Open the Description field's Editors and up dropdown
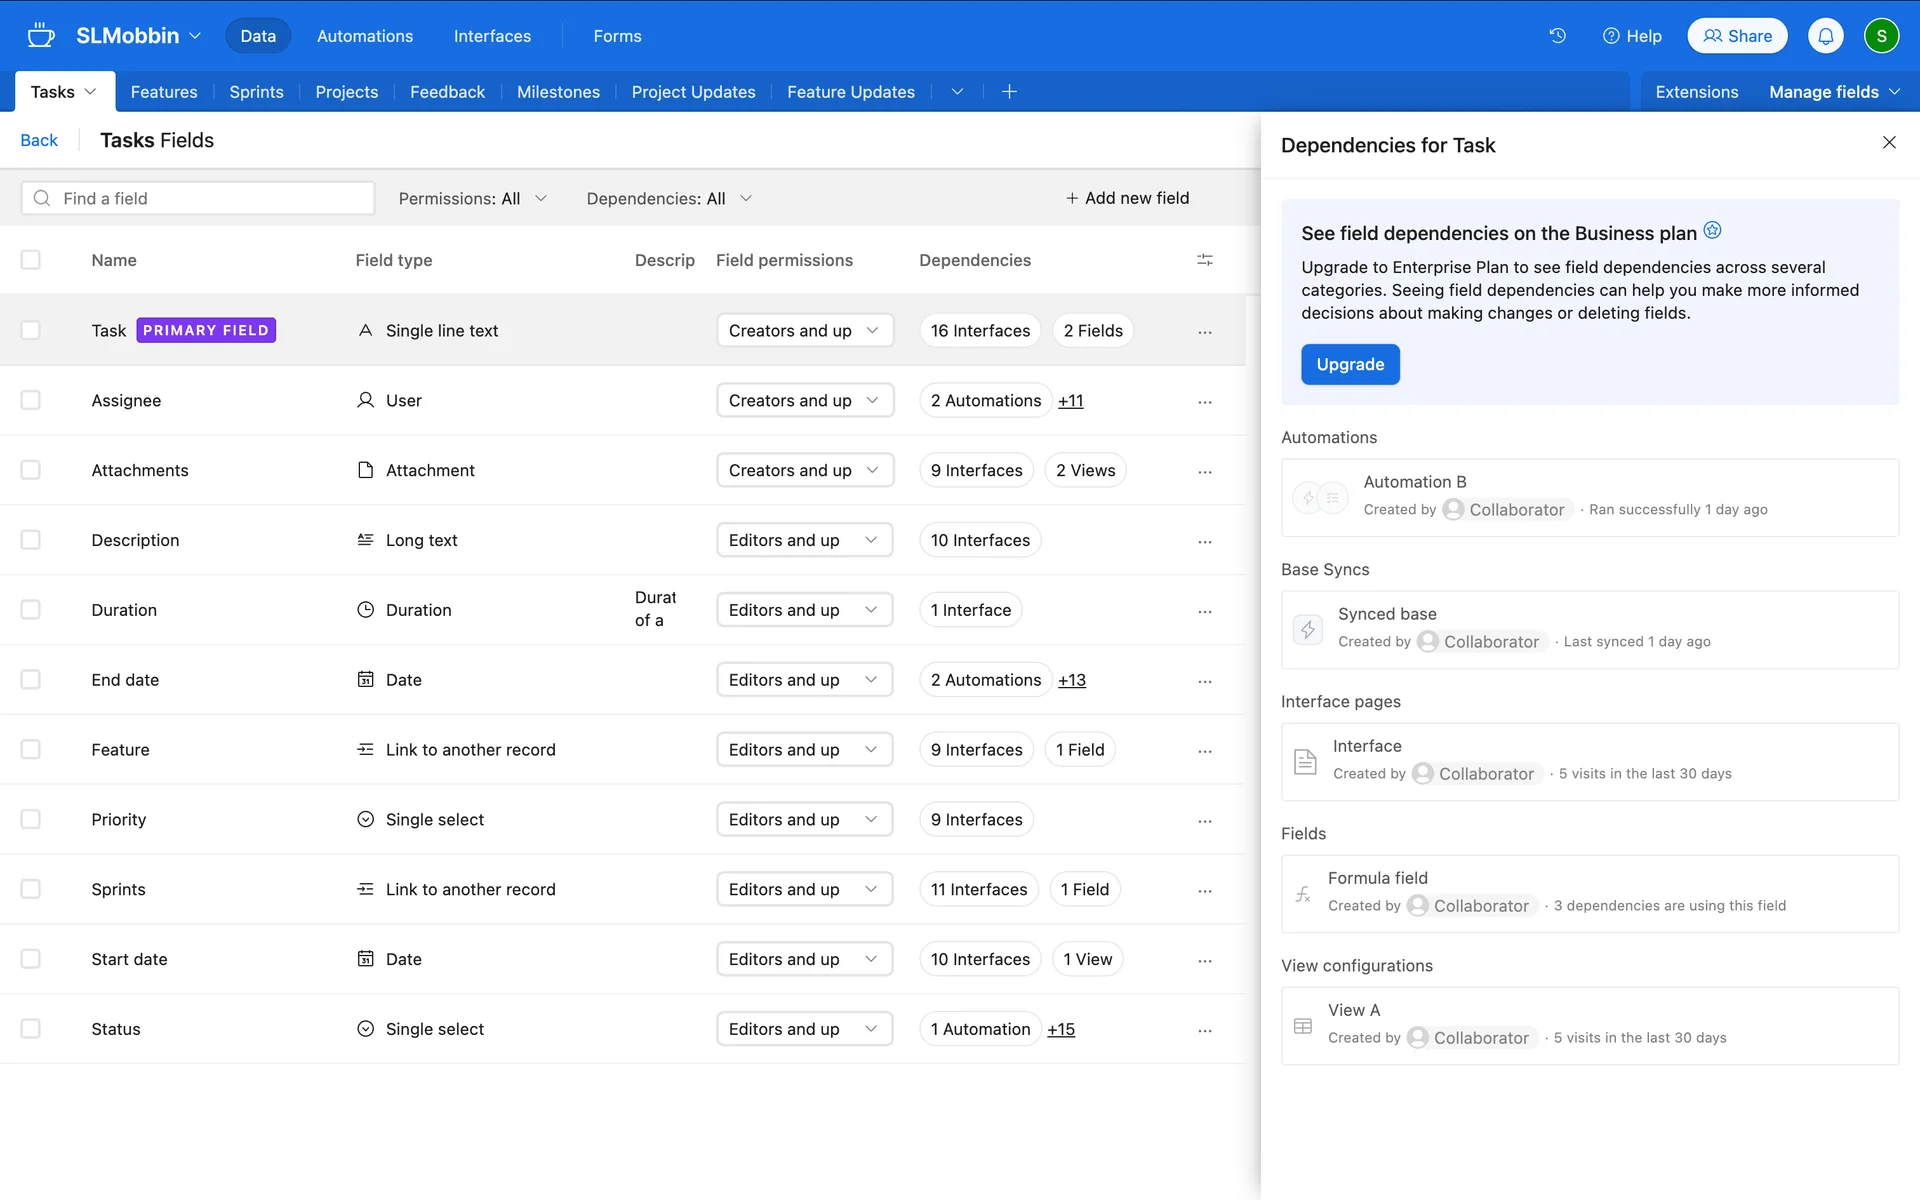 [x=804, y=540]
